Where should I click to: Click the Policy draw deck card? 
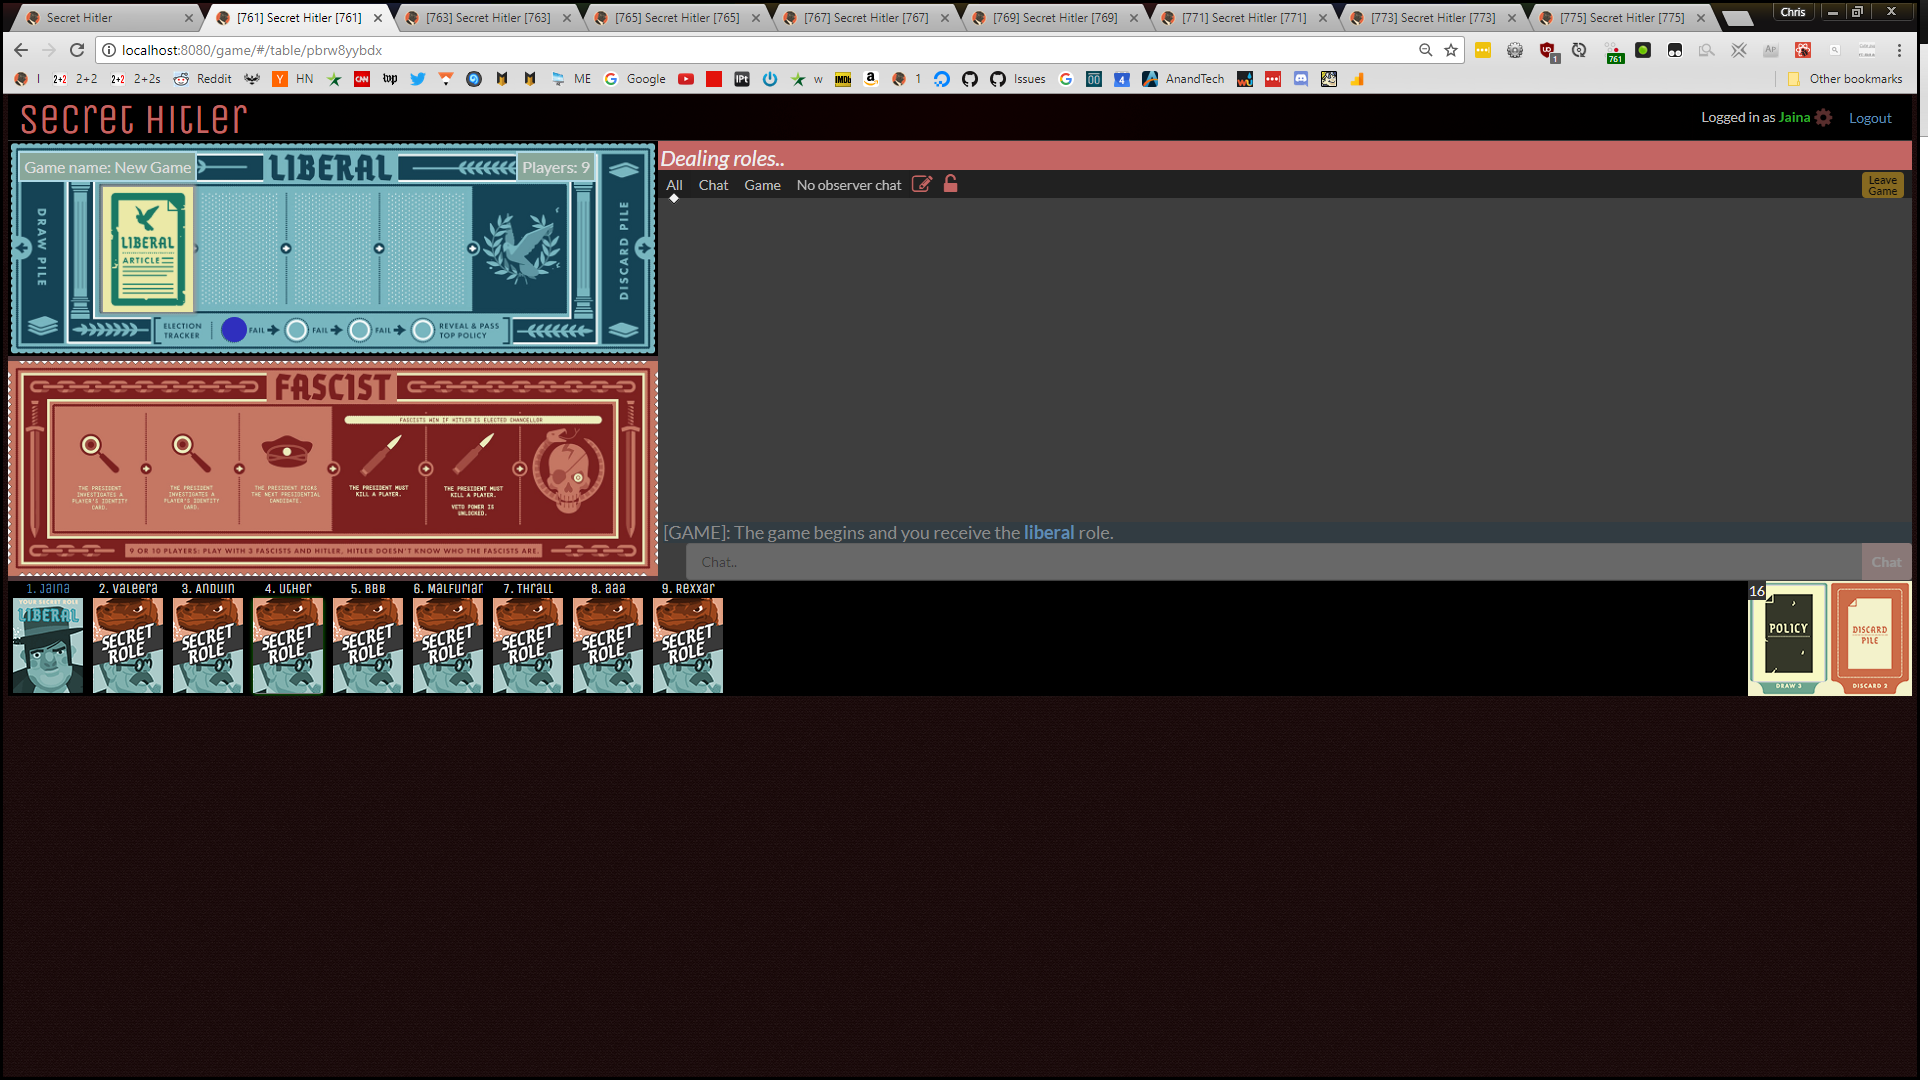1788,638
